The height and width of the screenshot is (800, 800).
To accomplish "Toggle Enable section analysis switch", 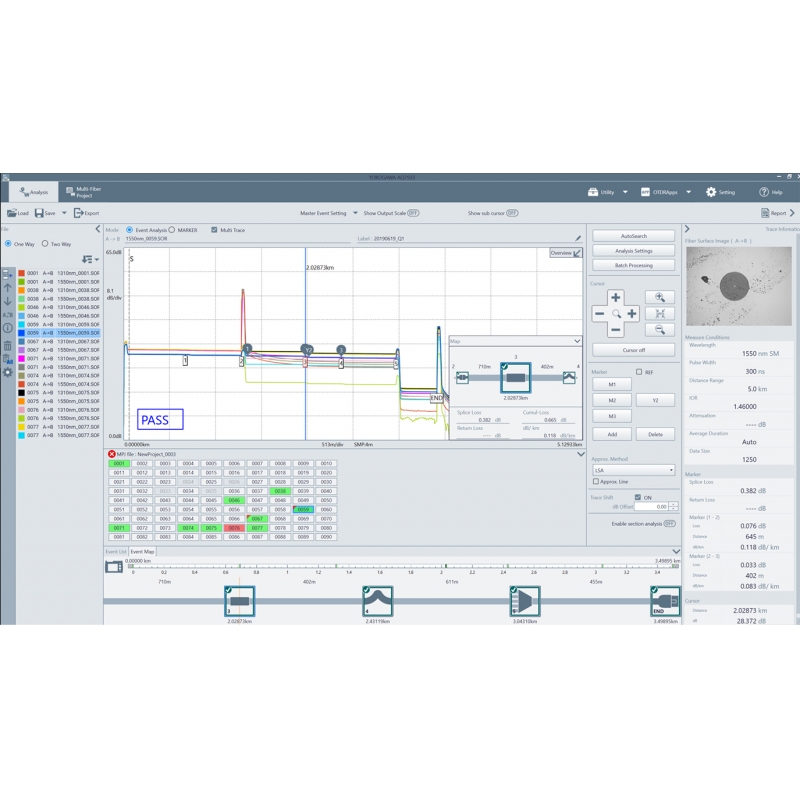I will (x=669, y=523).
